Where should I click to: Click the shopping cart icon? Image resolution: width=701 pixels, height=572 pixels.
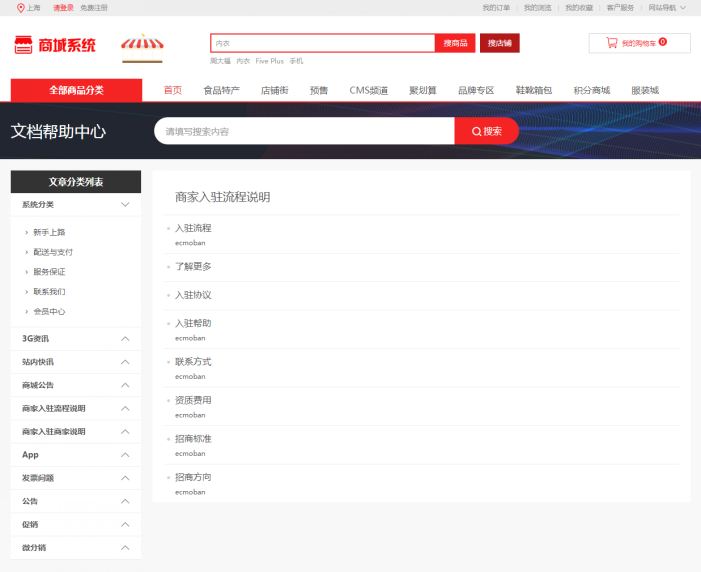(x=611, y=43)
